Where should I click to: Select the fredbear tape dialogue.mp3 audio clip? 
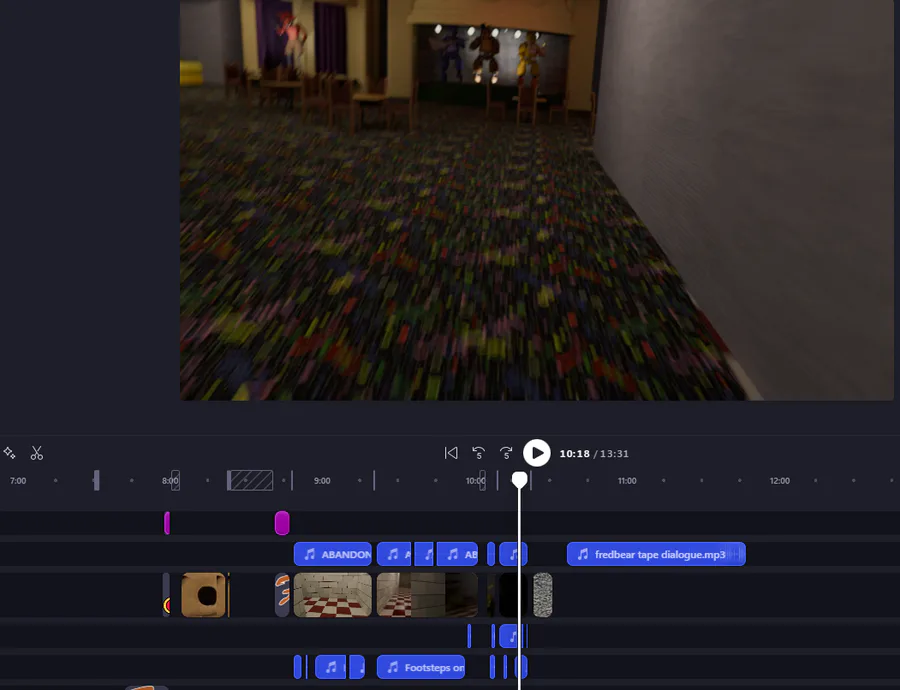(656, 555)
